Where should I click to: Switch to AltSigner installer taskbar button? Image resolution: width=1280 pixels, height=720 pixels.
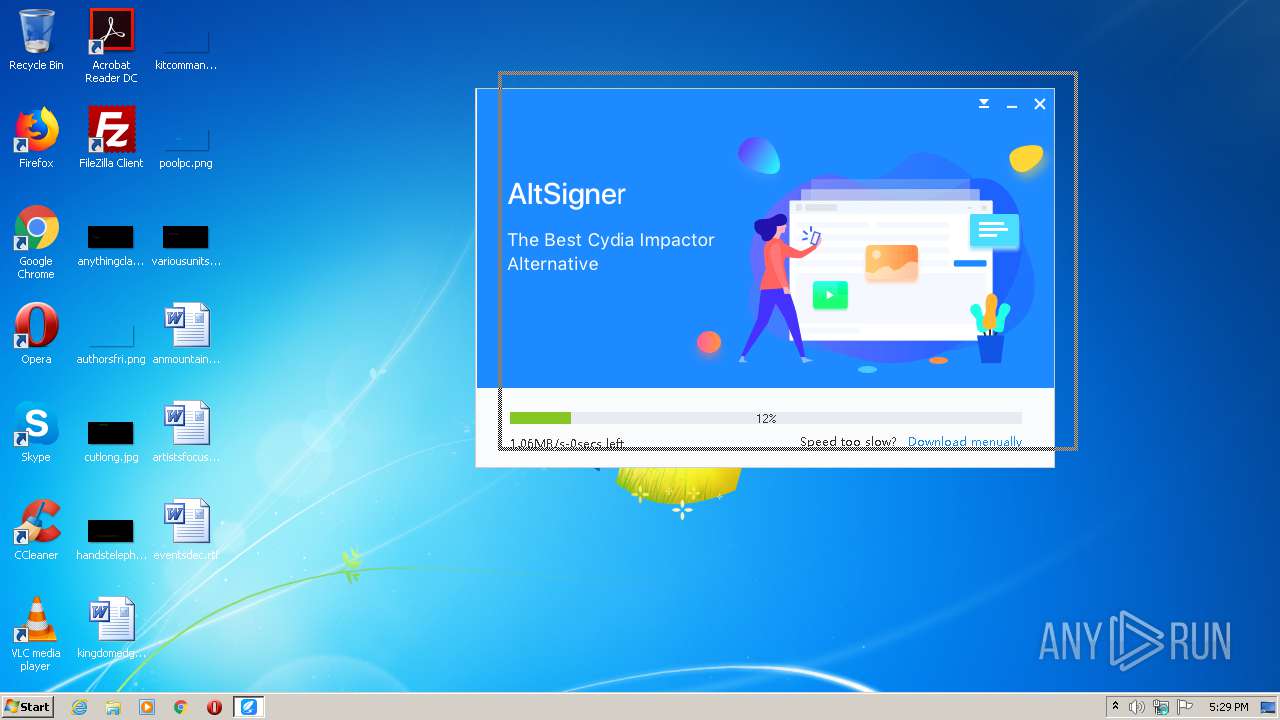[248, 707]
